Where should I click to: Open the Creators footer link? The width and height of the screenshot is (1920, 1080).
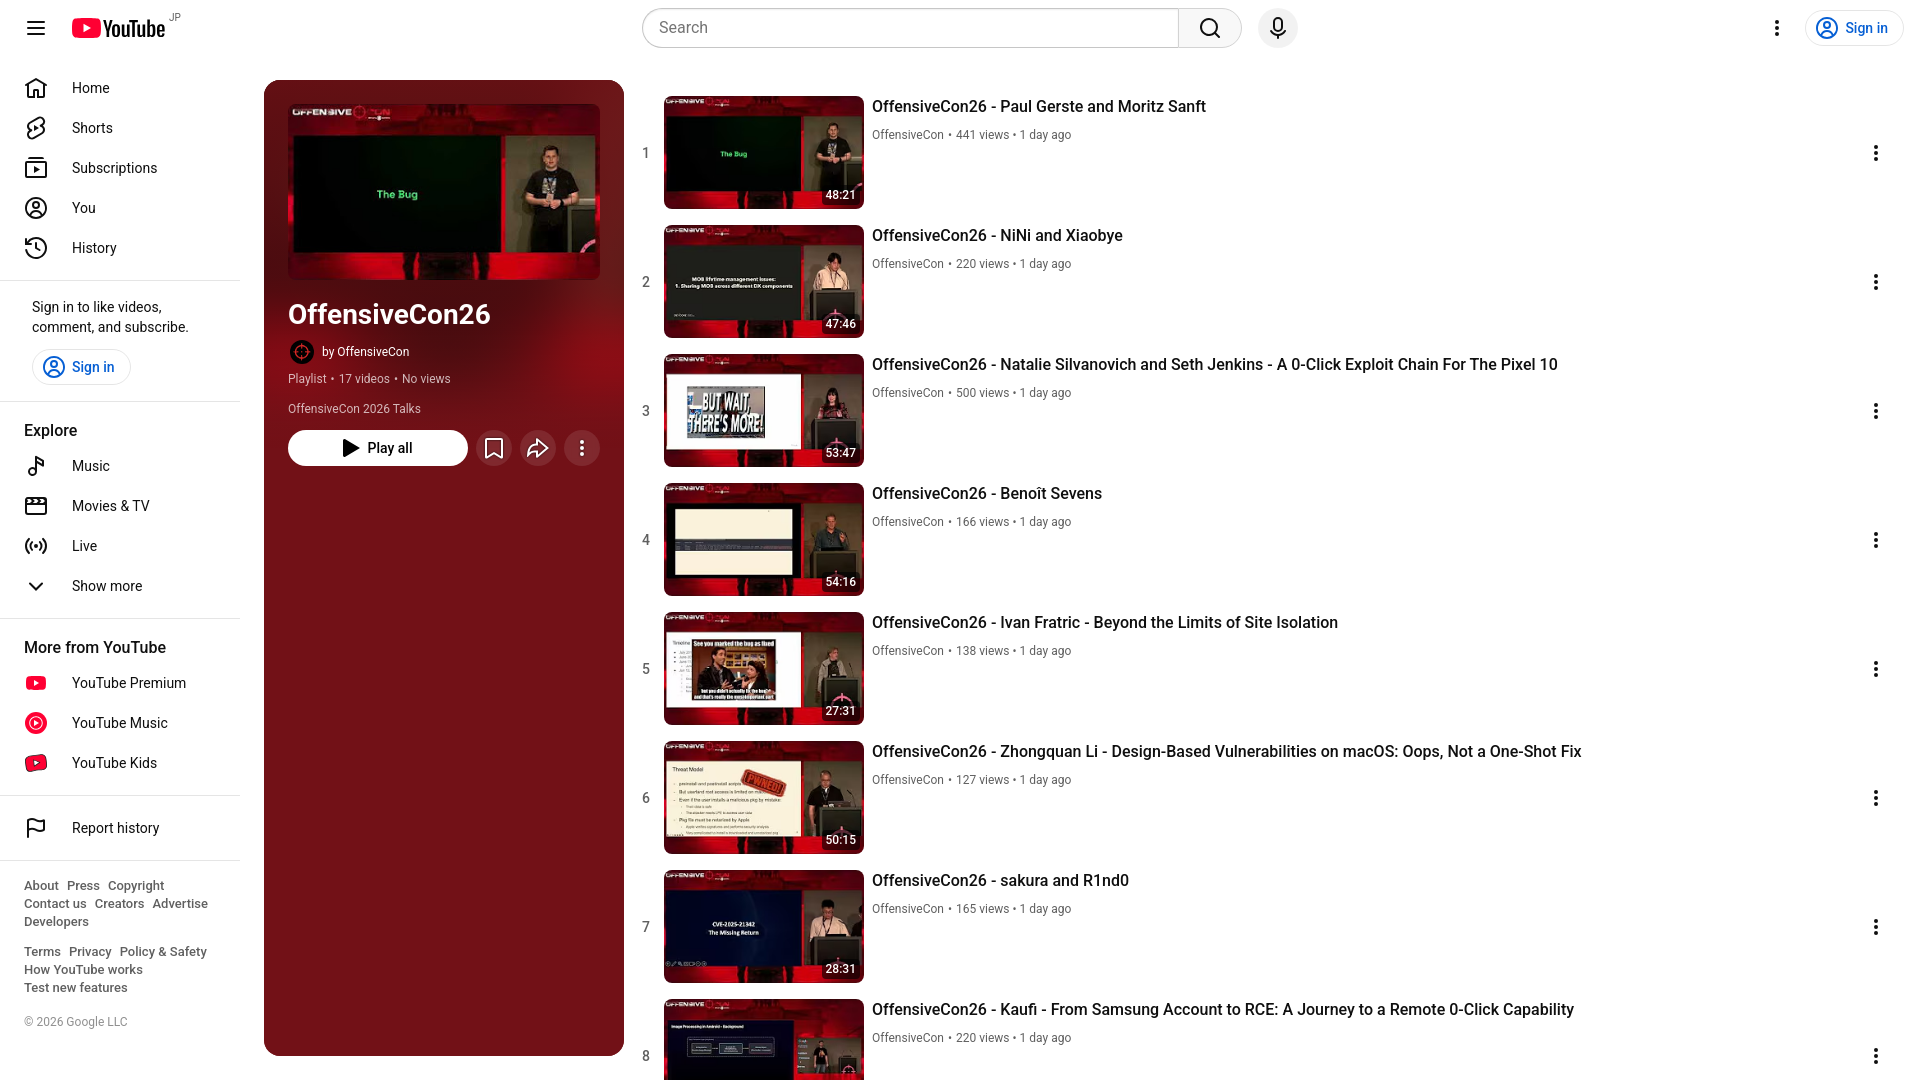(x=119, y=904)
